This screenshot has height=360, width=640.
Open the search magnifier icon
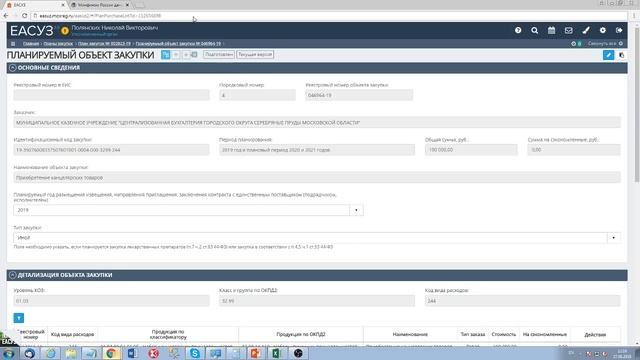[x=535, y=30]
